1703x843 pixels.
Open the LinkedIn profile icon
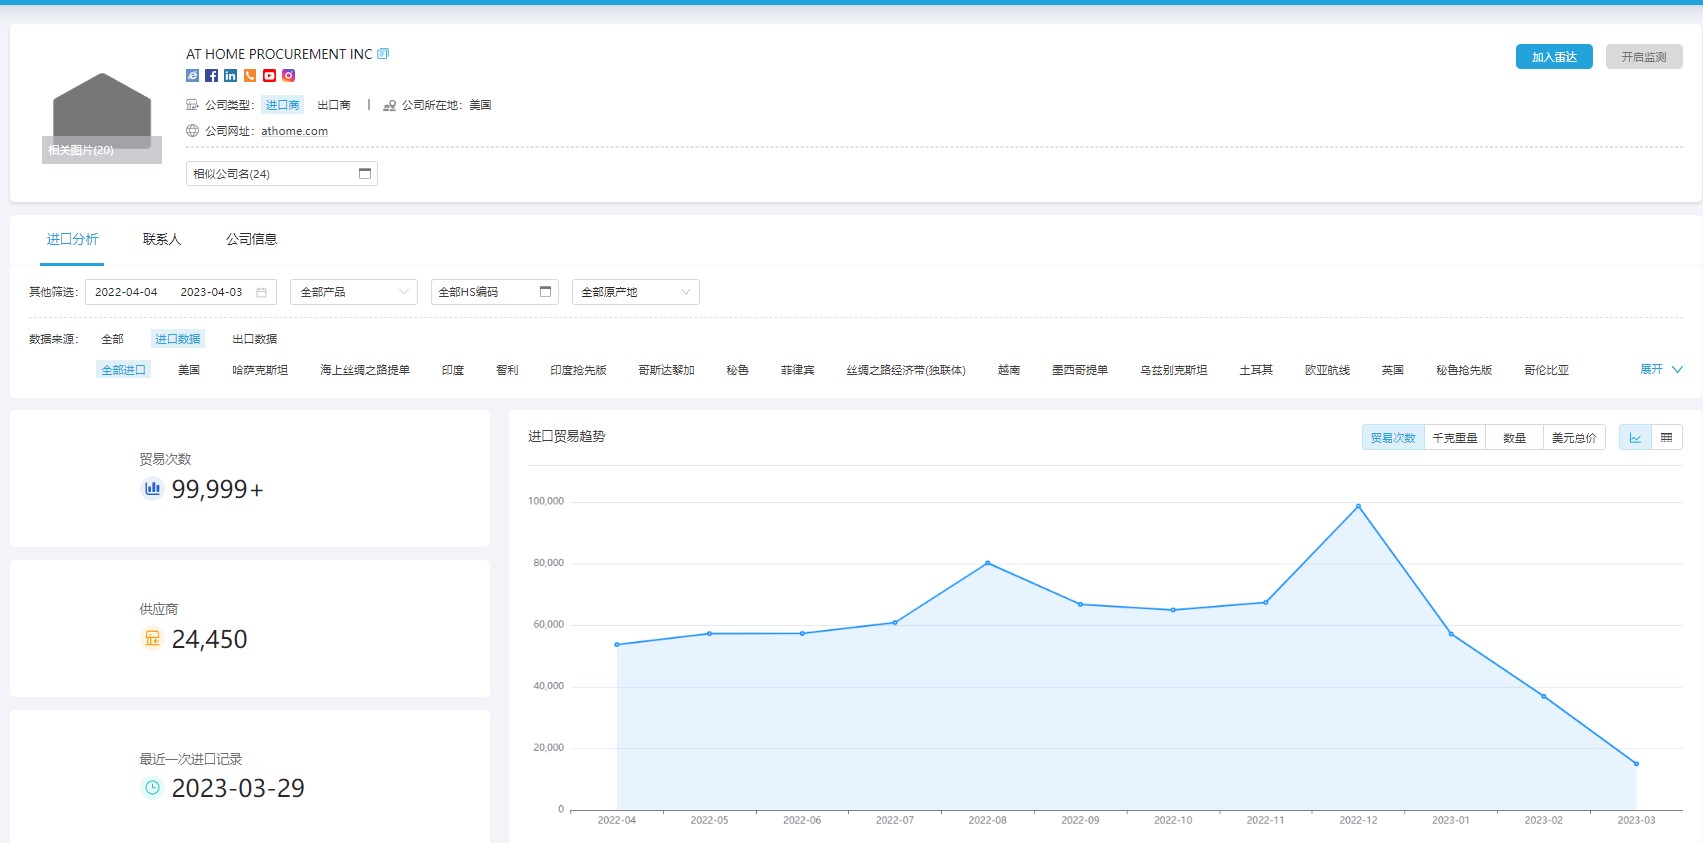click(231, 76)
